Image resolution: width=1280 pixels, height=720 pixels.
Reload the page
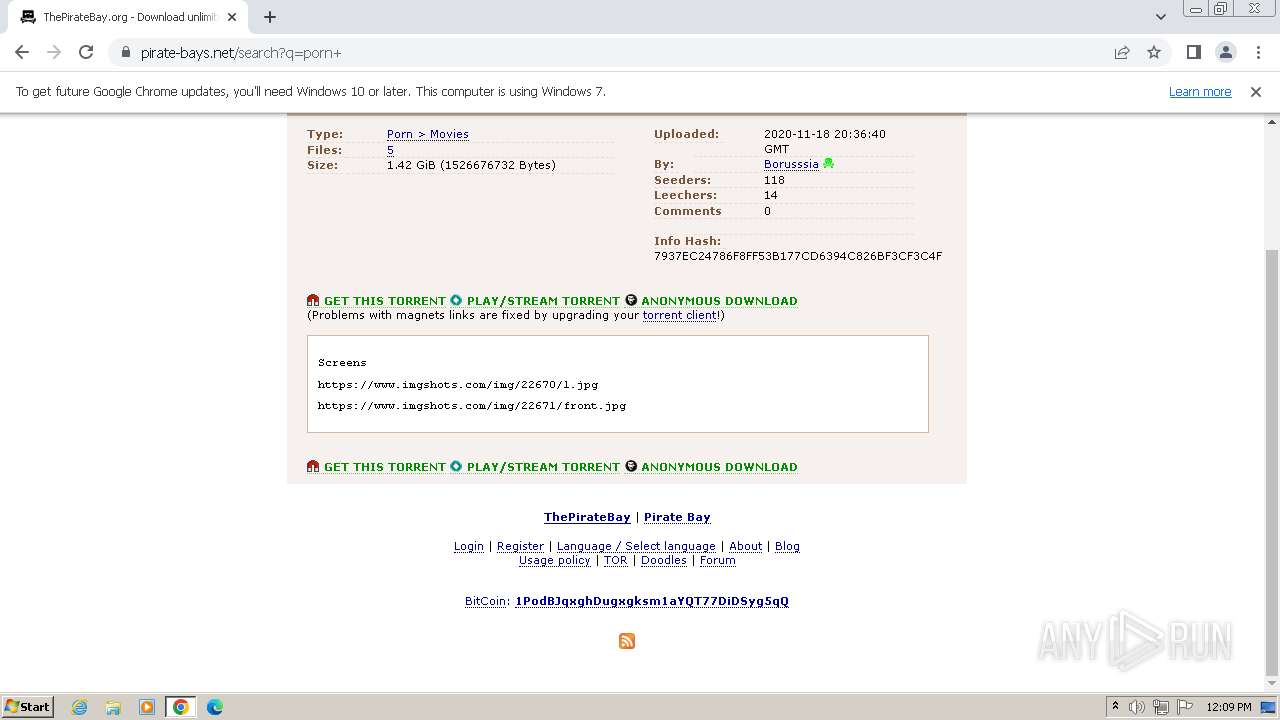[x=86, y=52]
